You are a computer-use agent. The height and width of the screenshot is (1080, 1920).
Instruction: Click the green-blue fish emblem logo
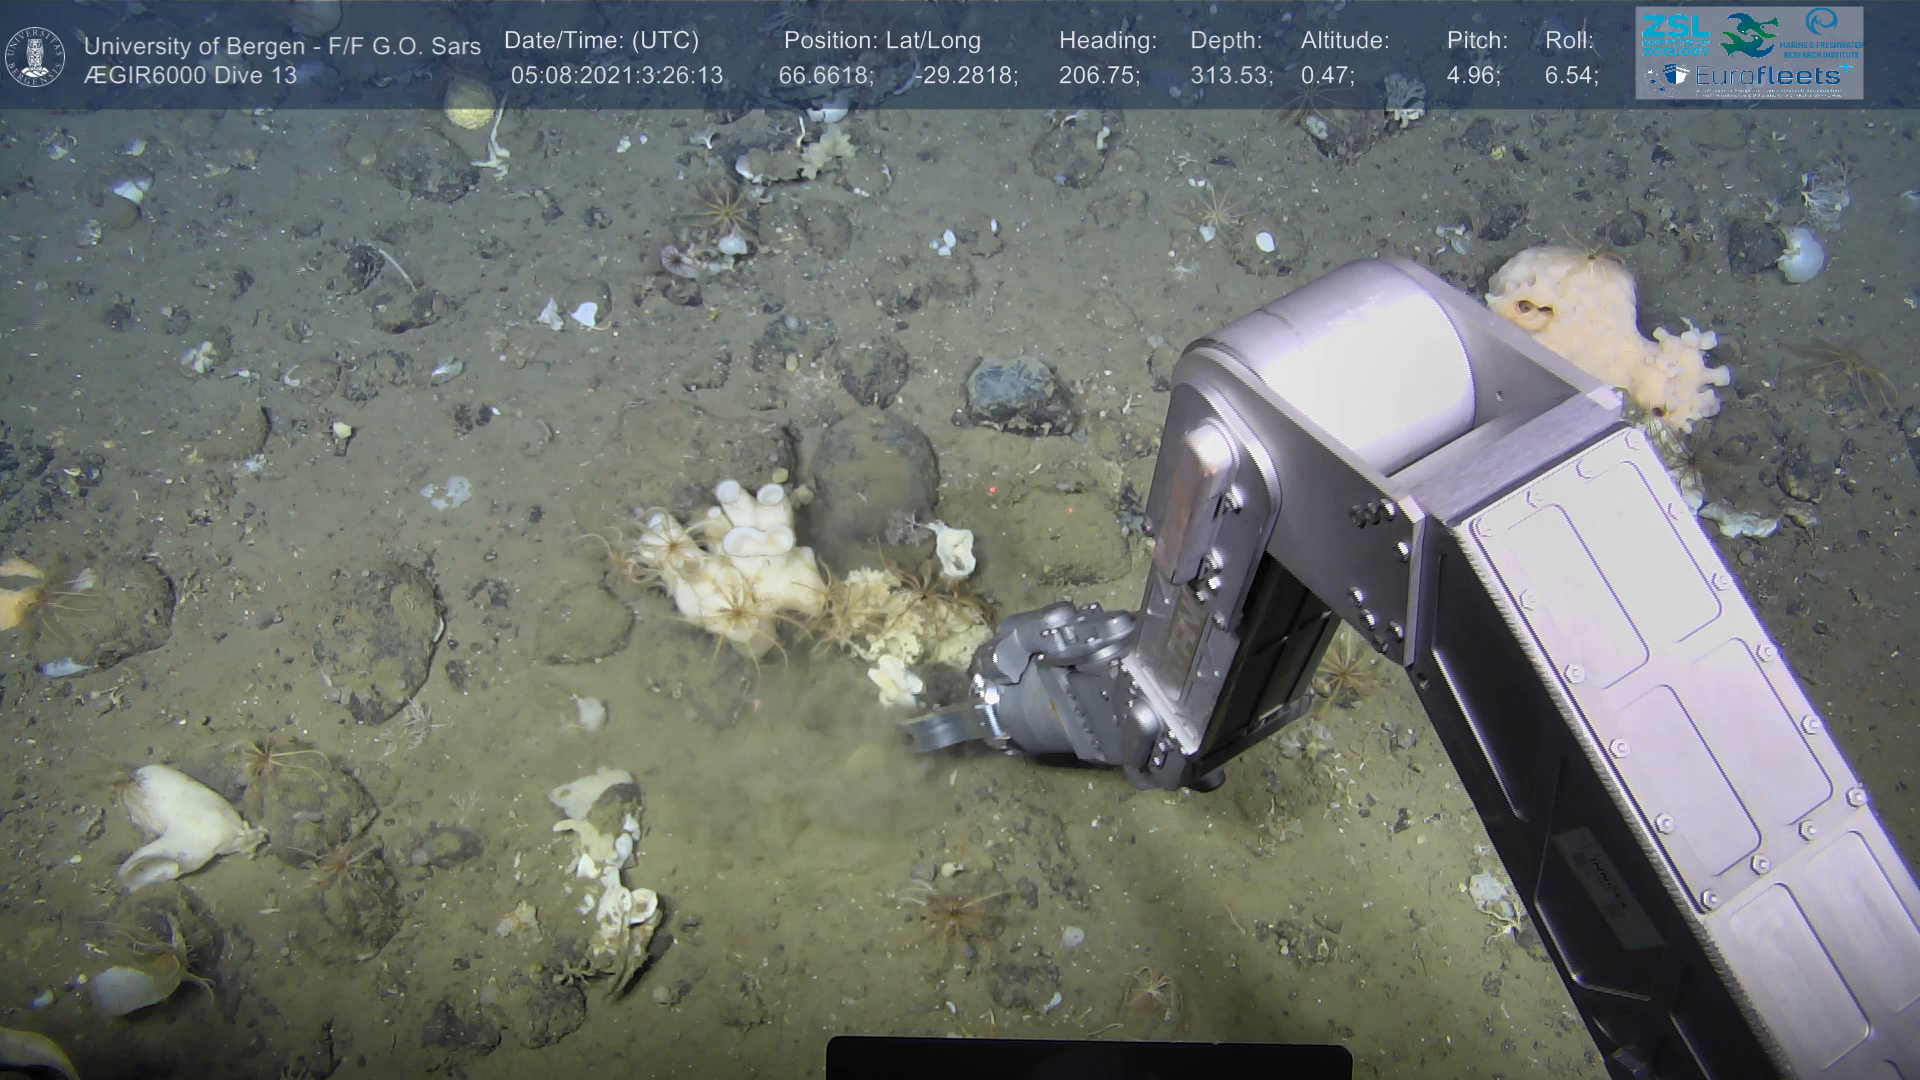click(x=1749, y=35)
